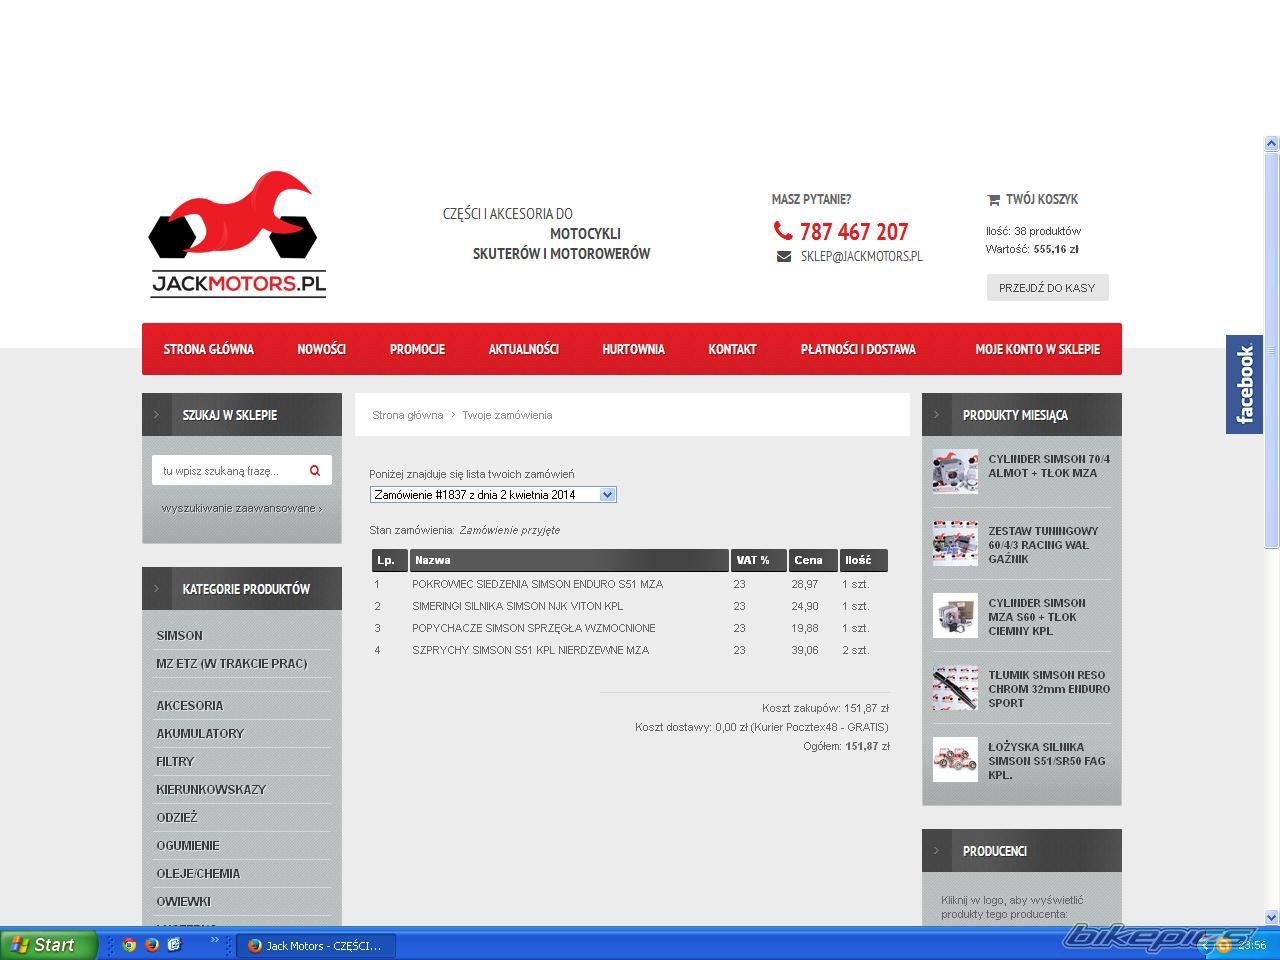Click the shop search input field
This screenshot has width=1280, height=960.
tap(228, 471)
